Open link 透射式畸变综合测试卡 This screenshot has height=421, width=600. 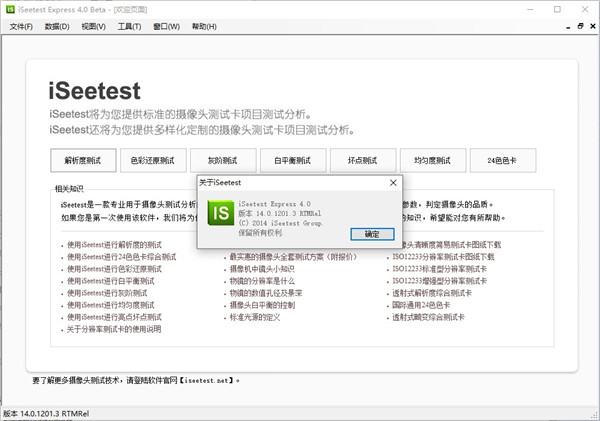[428, 317]
